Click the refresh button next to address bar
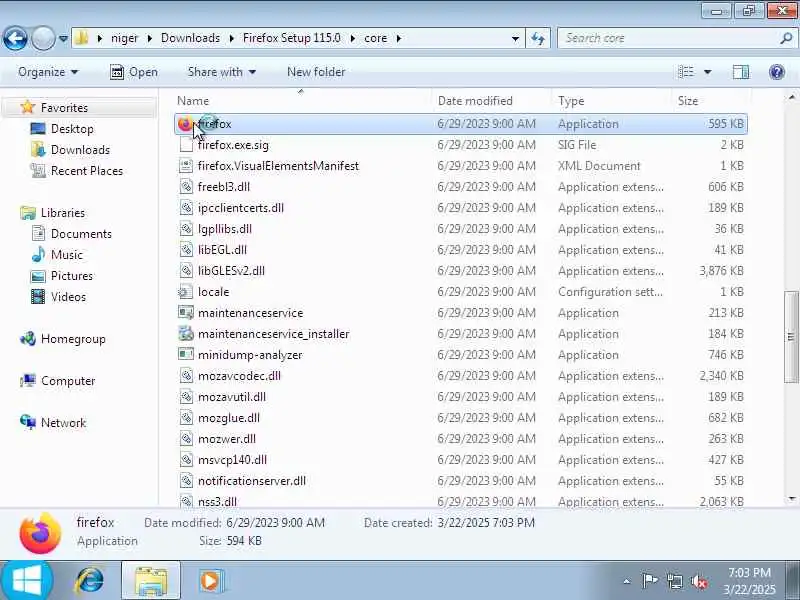The width and height of the screenshot is (800, 600). coord(538,38)
